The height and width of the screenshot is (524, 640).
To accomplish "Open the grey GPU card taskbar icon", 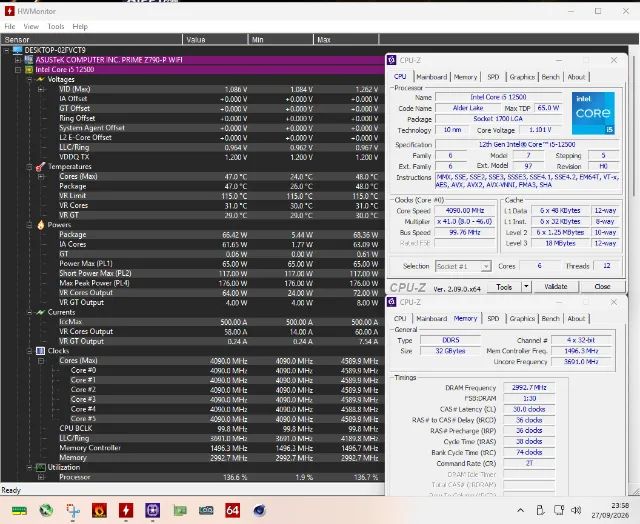I will coord(206,510).
